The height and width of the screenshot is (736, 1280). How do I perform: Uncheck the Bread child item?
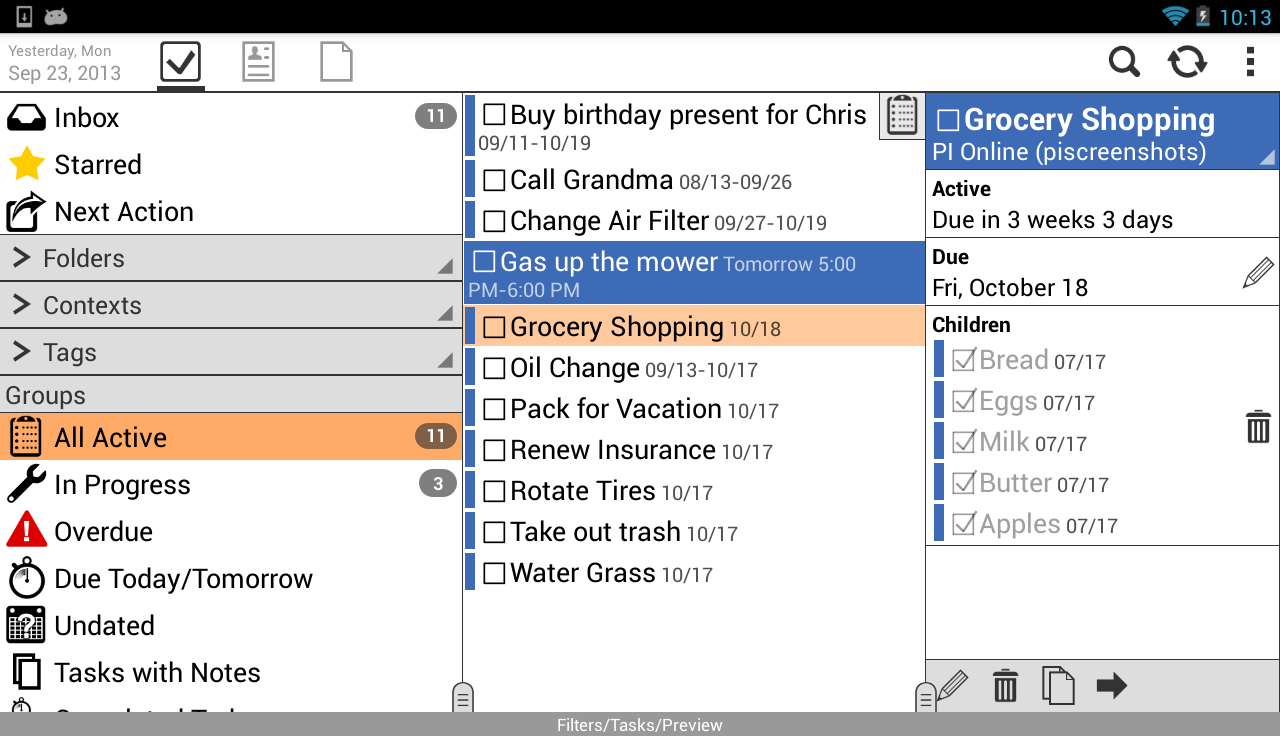tap(964, 361)
